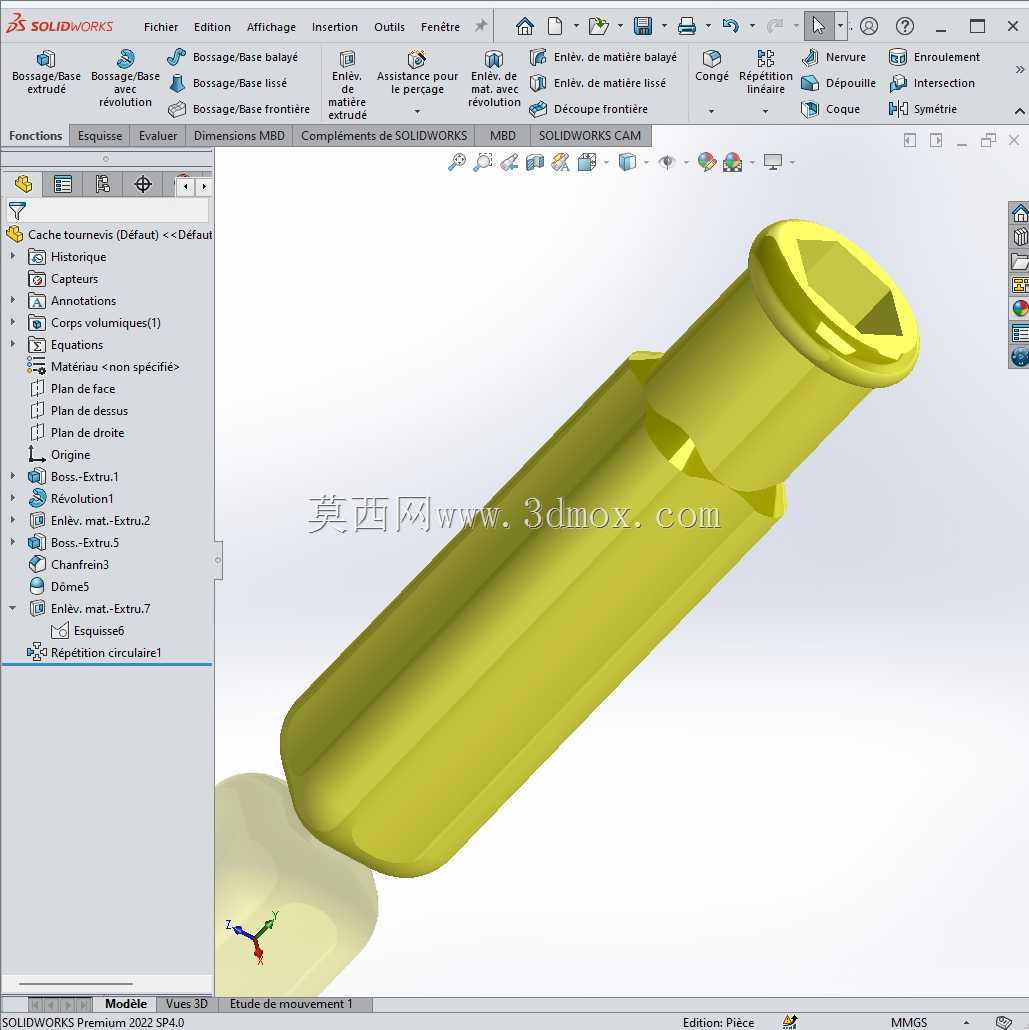This screenshot has height=1030, width=1029.
Task: Click the Intersection tool
Action: click(x=932, y=83)
